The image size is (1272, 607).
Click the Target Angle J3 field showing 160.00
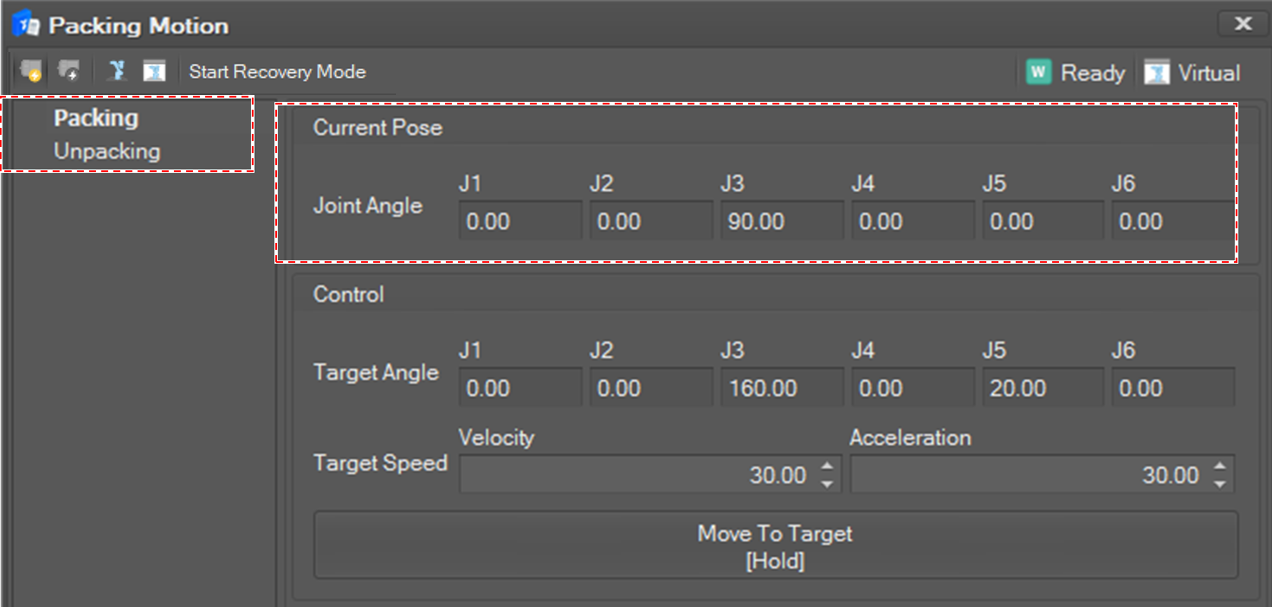click(782, 388)
